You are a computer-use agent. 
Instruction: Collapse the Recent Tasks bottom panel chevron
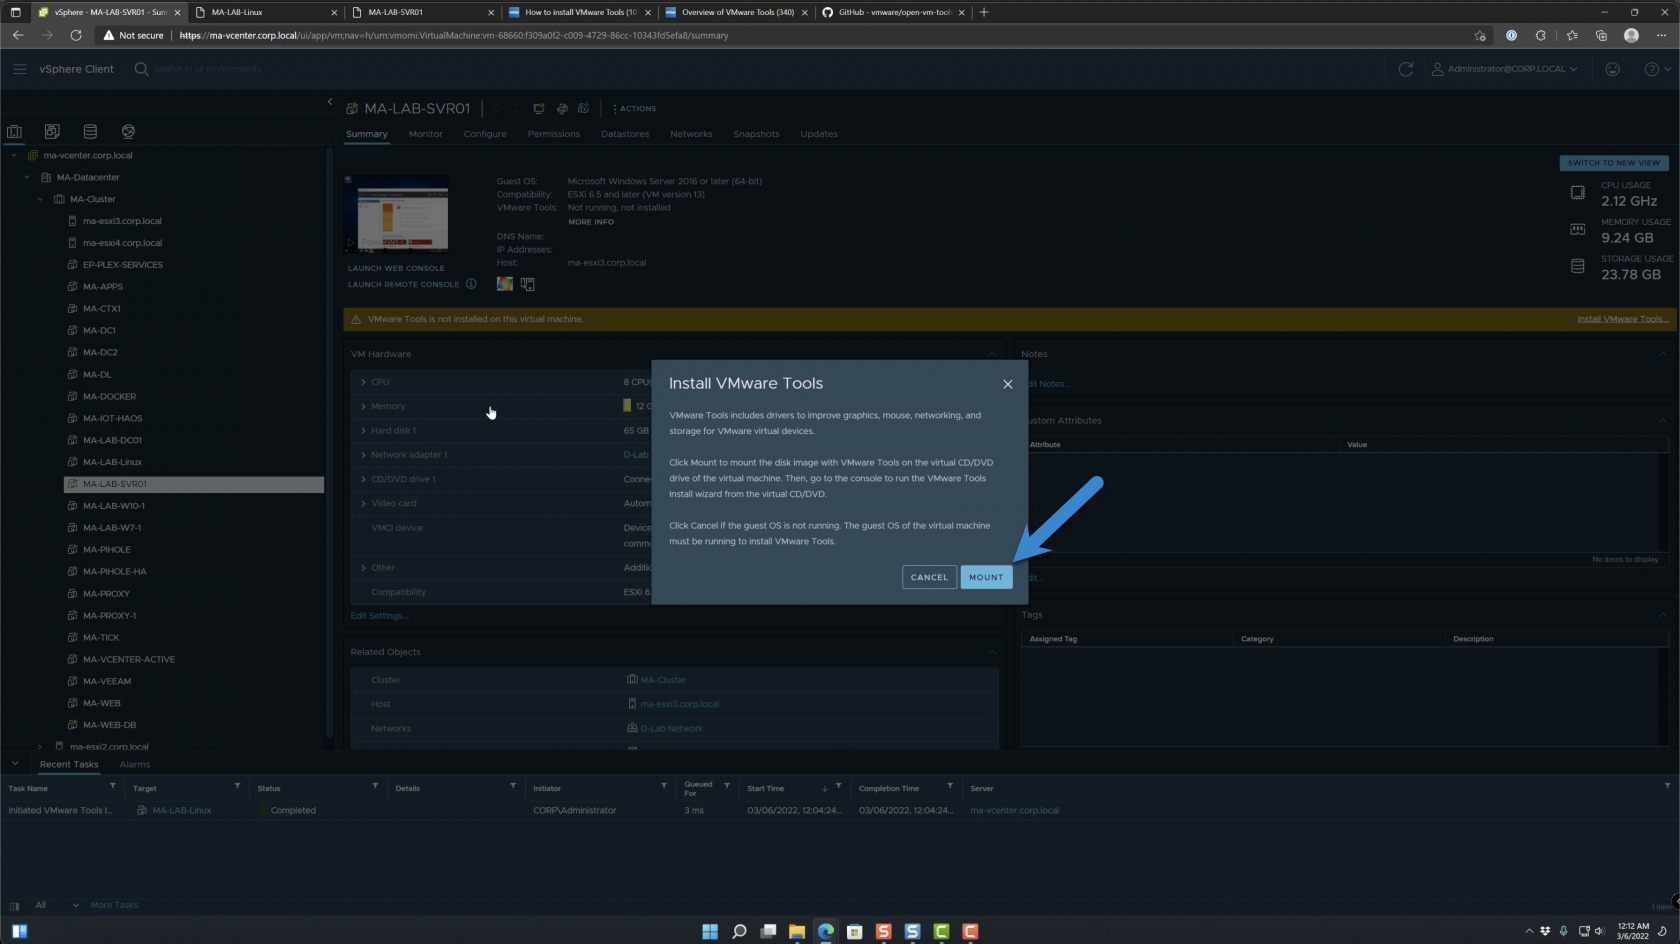[15, 764]
